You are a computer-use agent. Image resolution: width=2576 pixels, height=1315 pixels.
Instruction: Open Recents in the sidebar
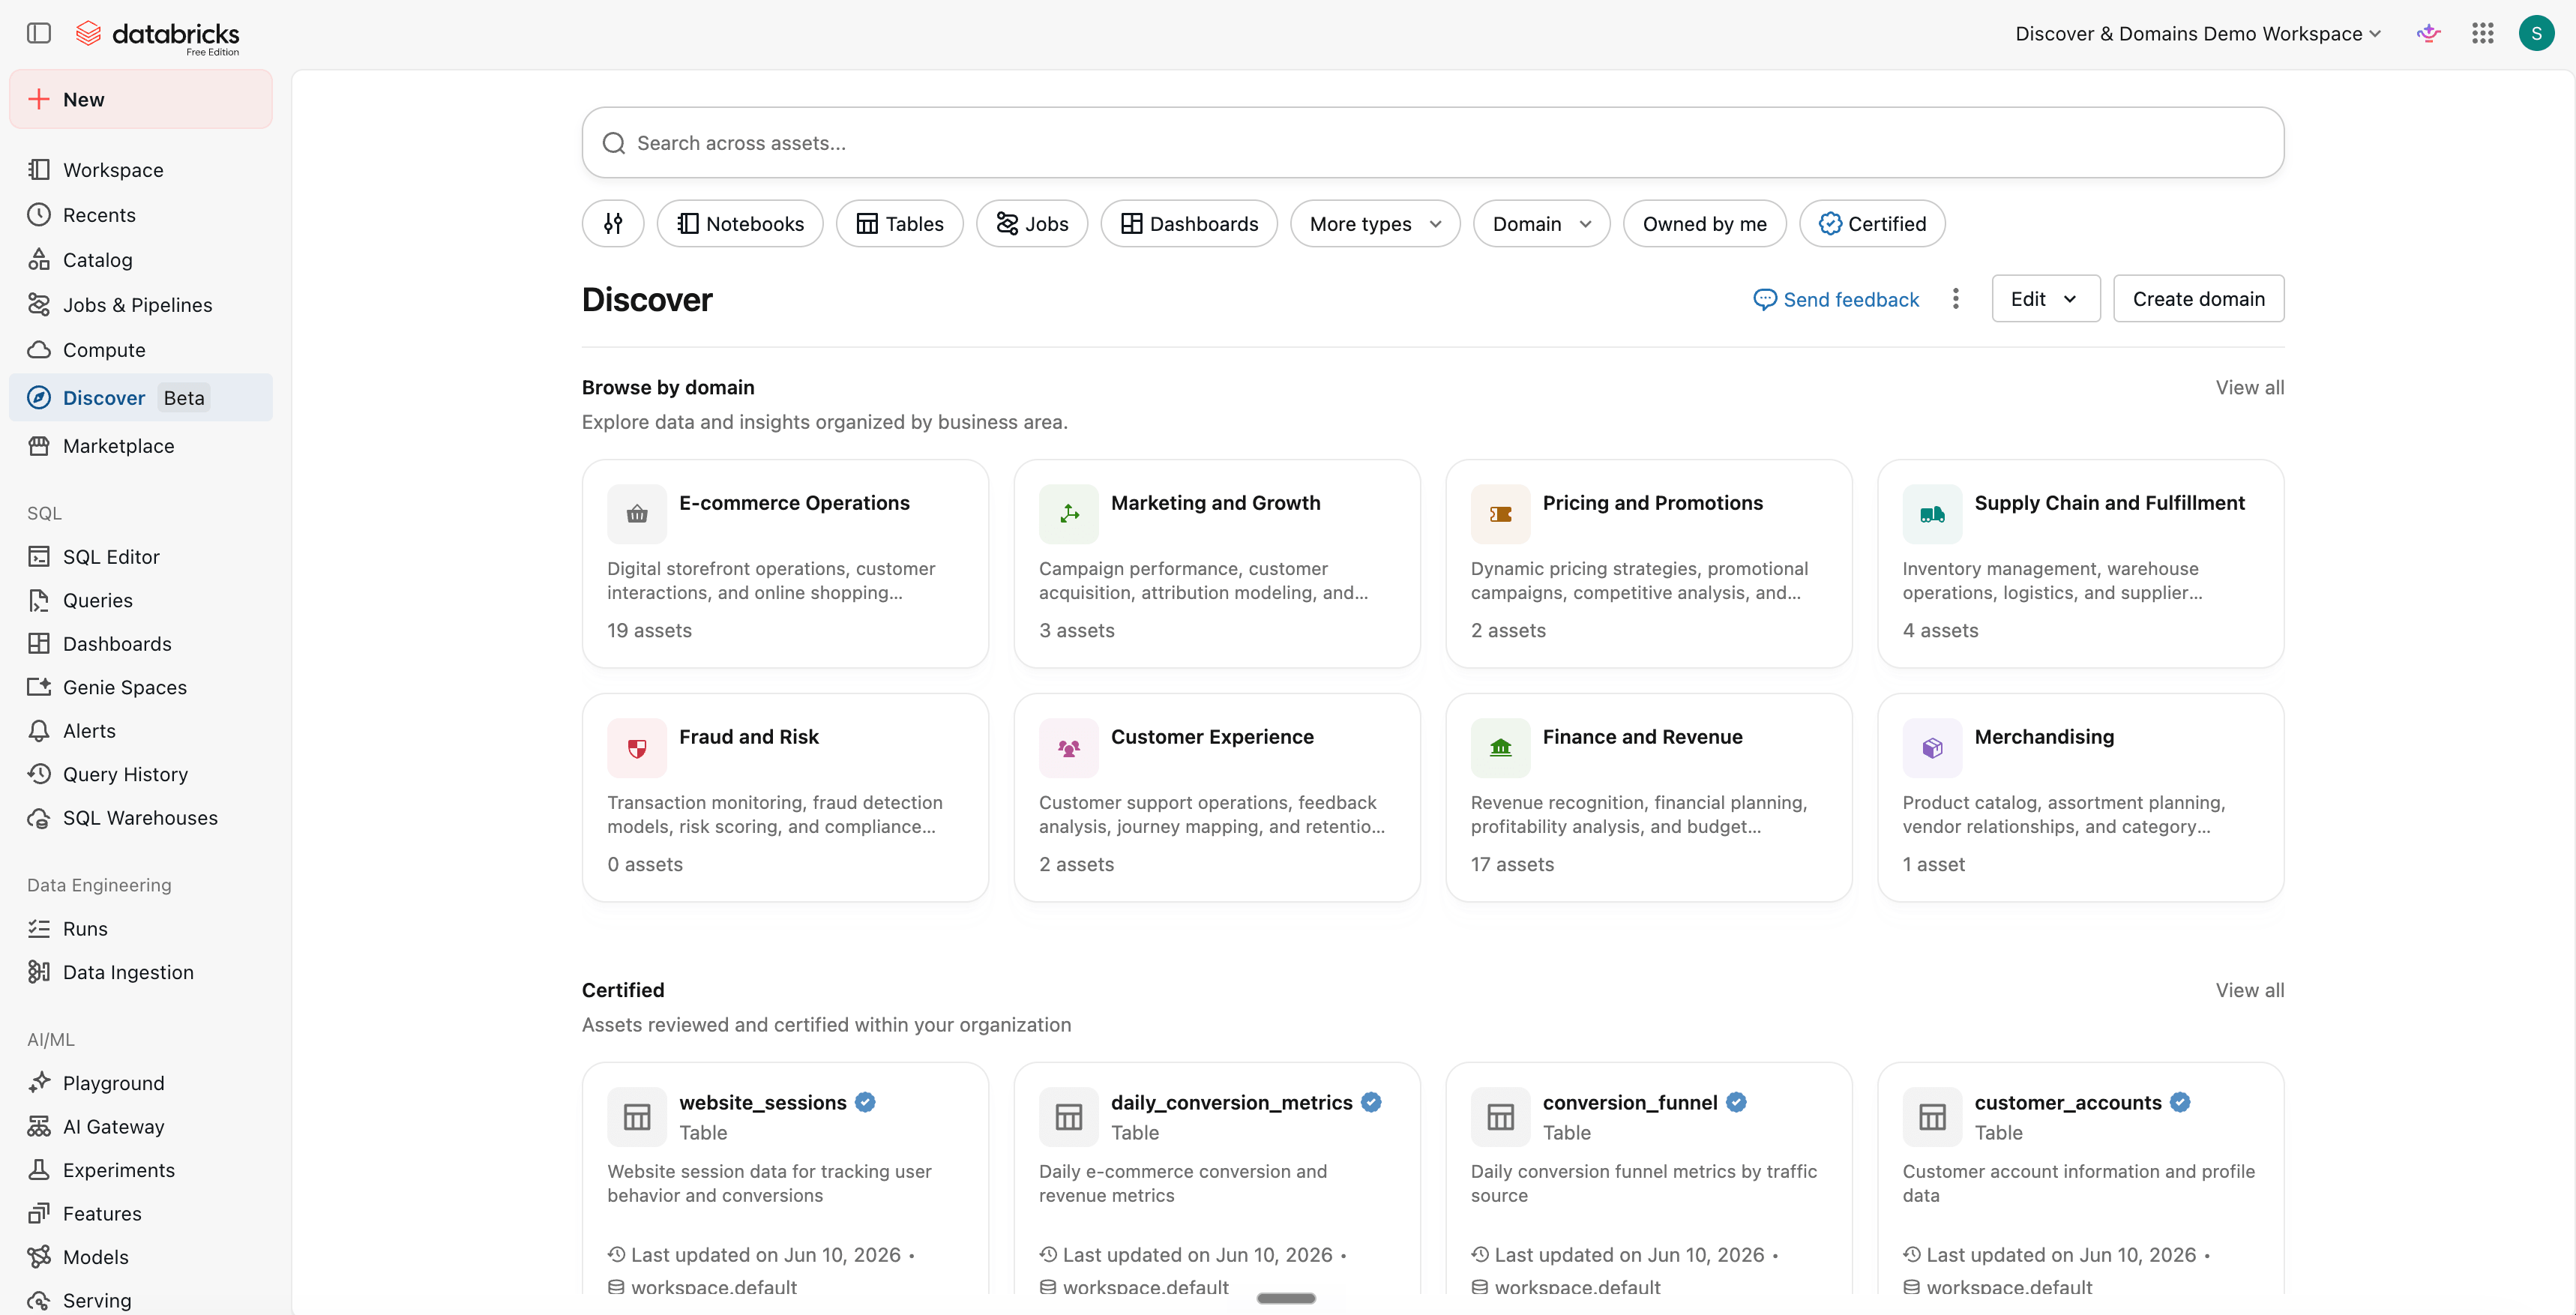click(x=141, y=215)
